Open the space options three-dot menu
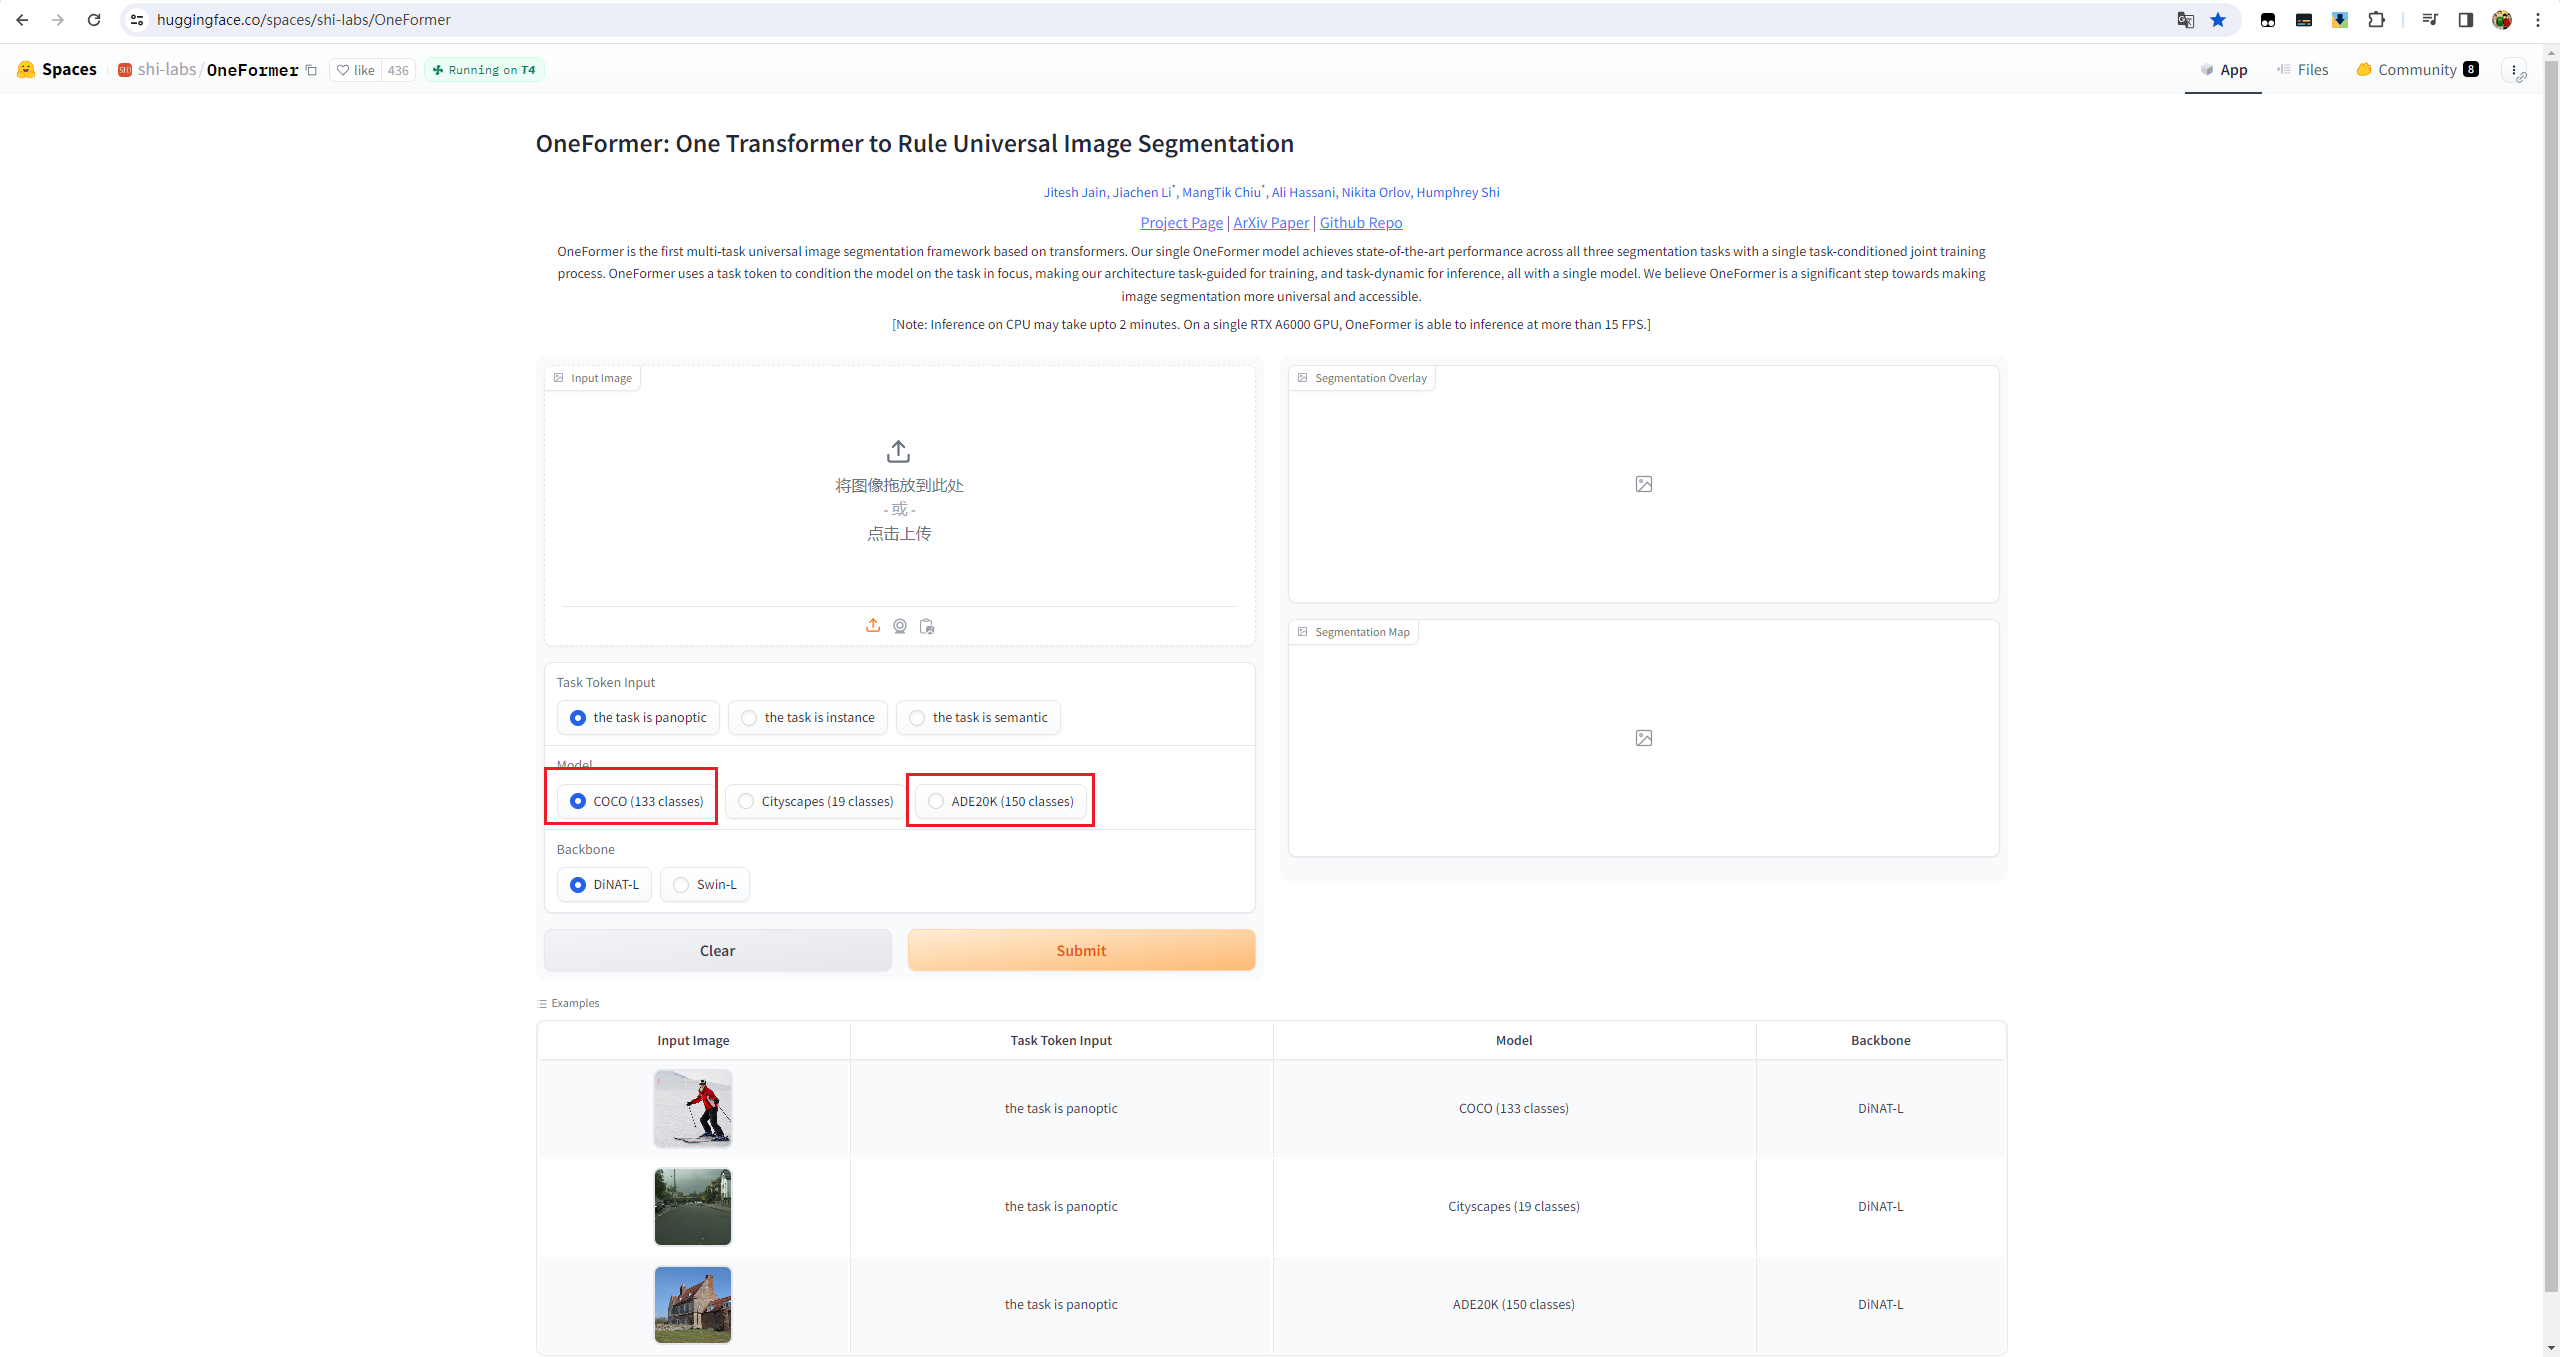2560x1357 pixels. (x=2514, y=70)
